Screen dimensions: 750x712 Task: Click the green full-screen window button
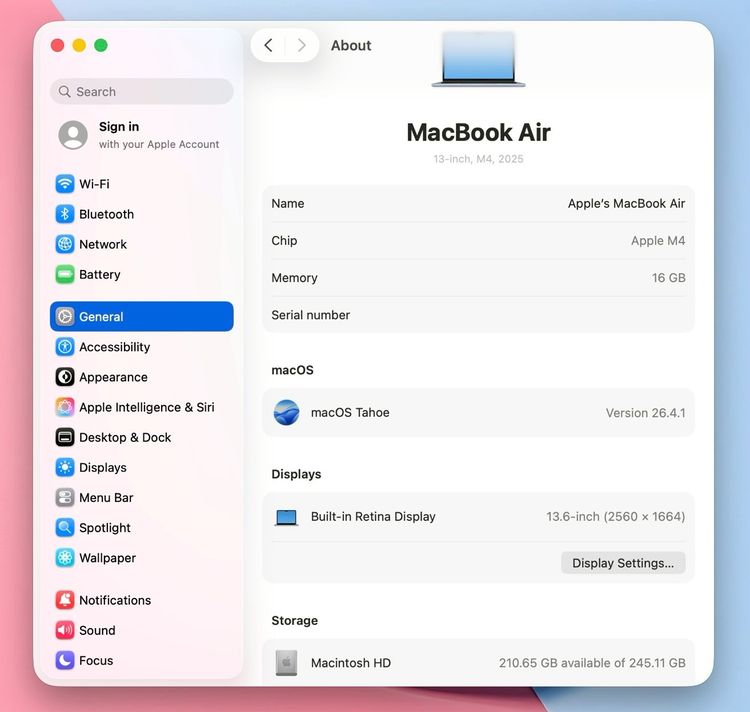101,45
